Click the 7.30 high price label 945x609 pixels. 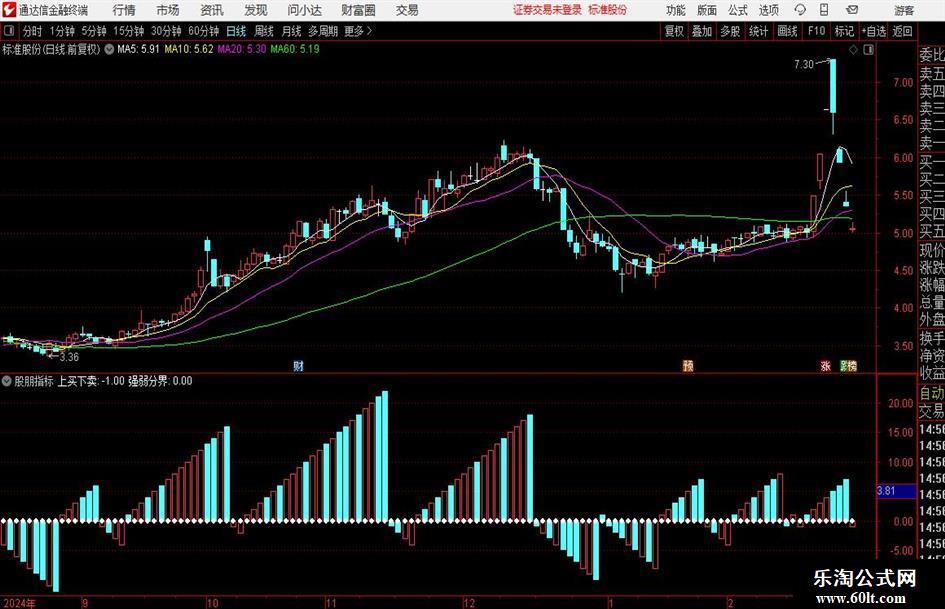[x=803, y=64]
